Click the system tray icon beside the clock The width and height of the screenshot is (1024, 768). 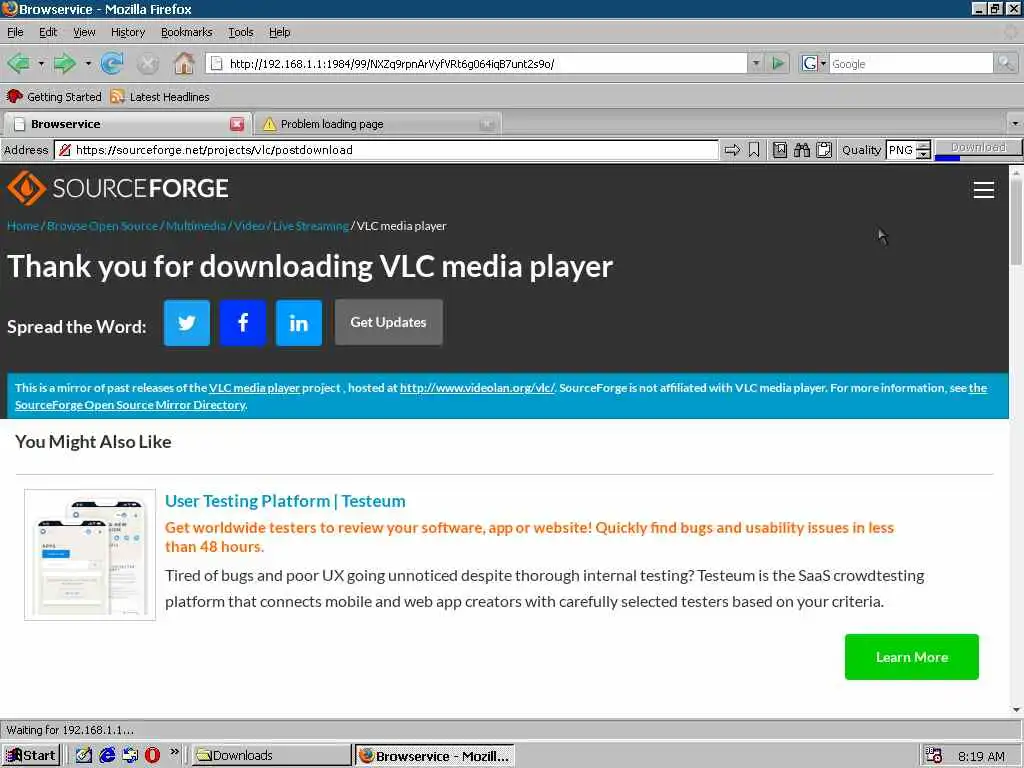pyautogui.click(x=934, y=756)
